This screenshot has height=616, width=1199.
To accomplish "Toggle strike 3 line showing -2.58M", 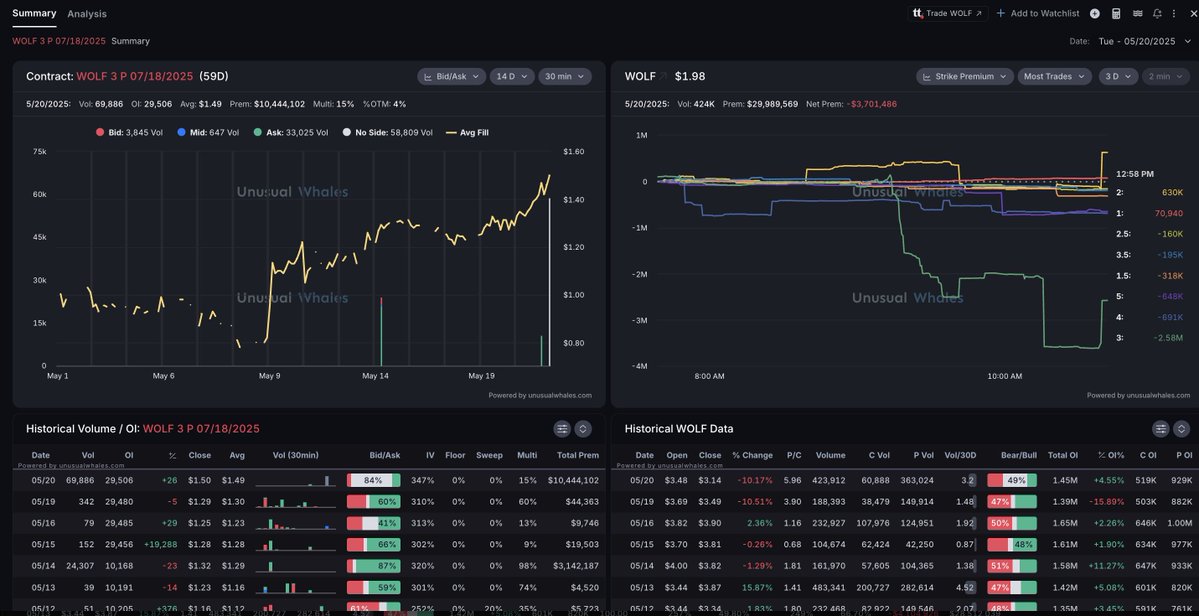I will pyautogui.click(x=1149, y=337).
